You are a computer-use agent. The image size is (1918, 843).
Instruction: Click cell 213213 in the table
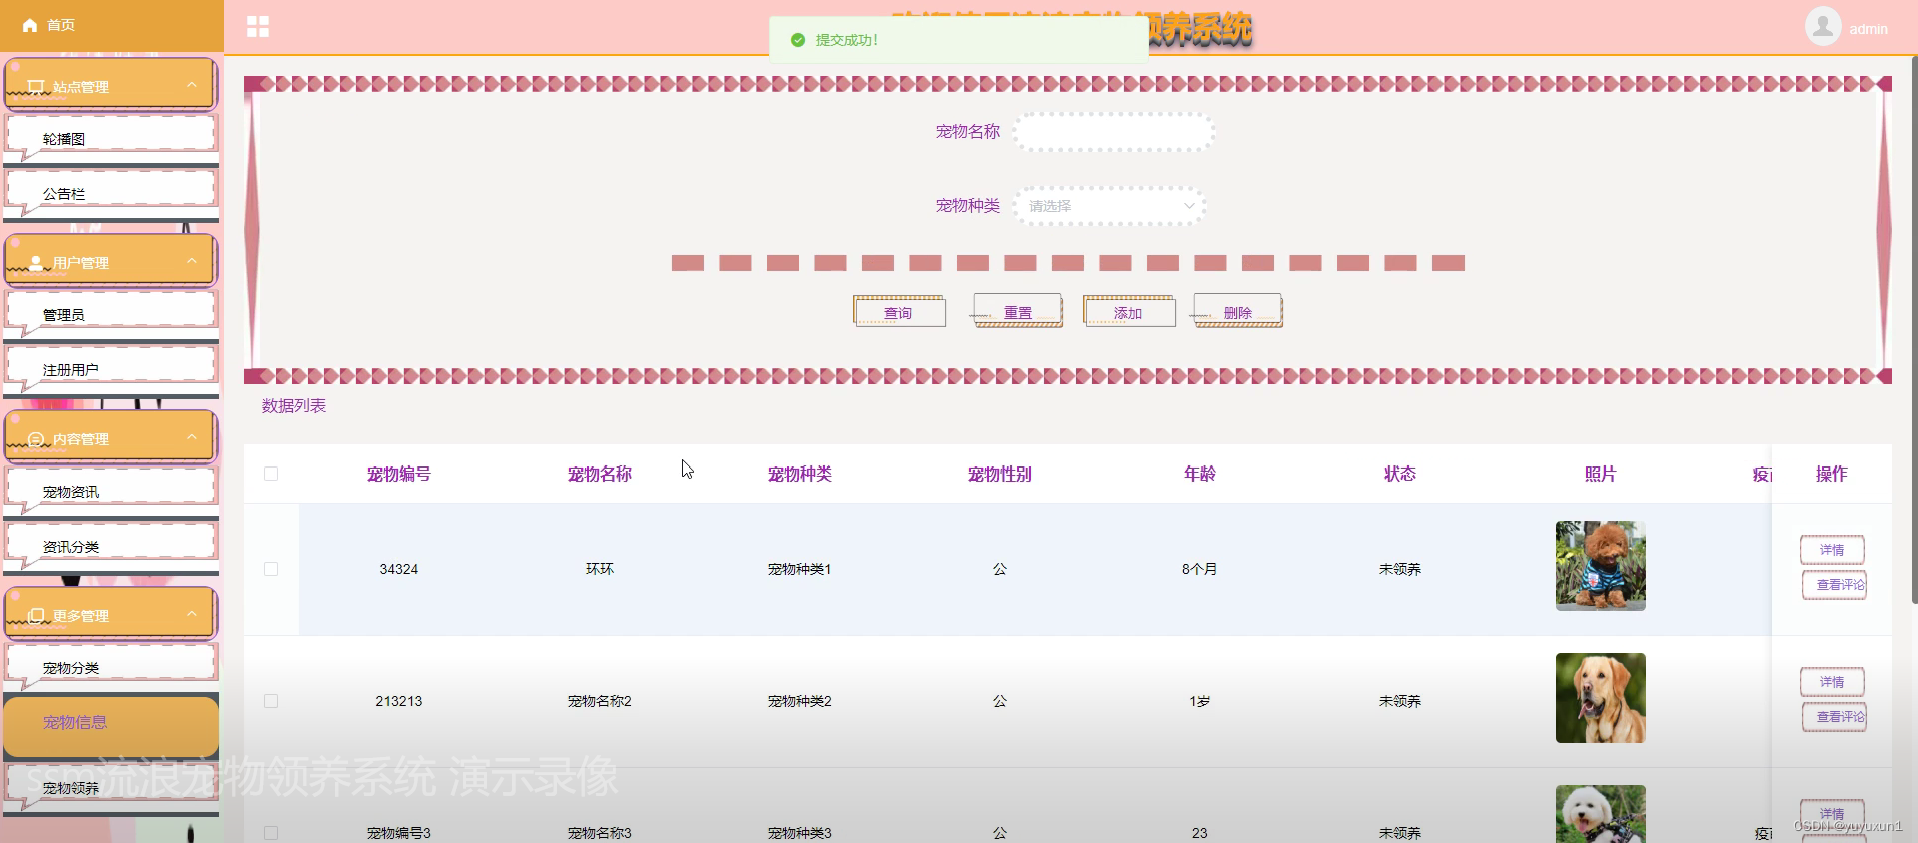[x=399, y=701]
